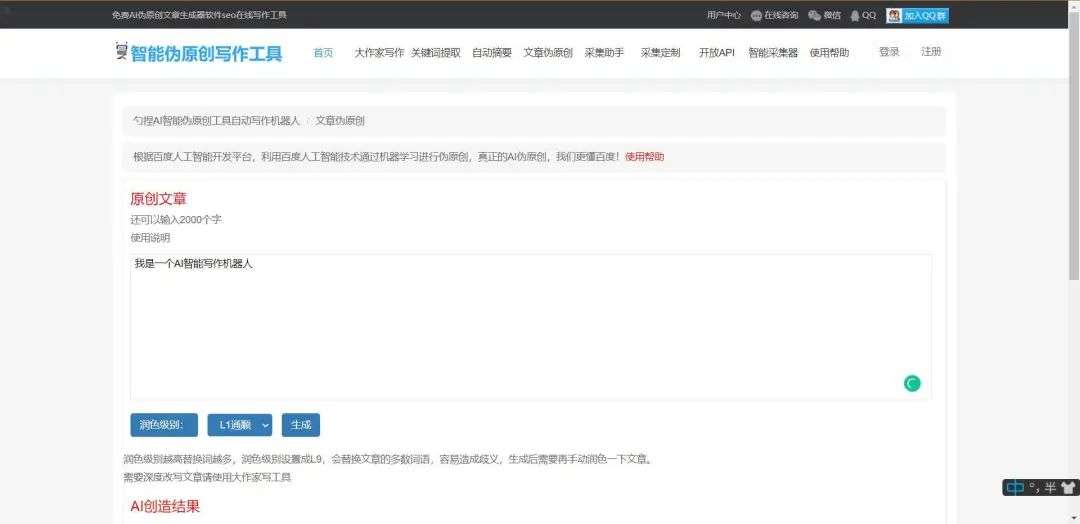Image resolution: width=1080 pixels, height=524 pixels.
Task: Click inside the article text area
Action: pyautogui.click(x=530, y=327)
